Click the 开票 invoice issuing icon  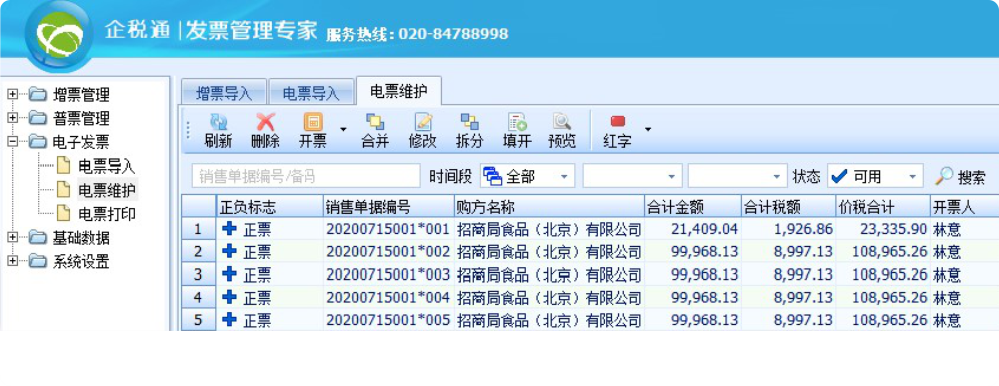(313, 122)
